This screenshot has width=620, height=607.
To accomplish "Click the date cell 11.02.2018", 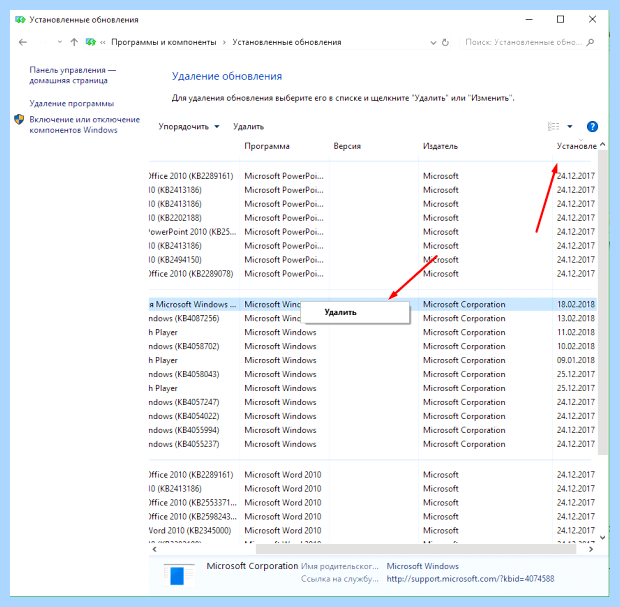I will pos(576,332).
